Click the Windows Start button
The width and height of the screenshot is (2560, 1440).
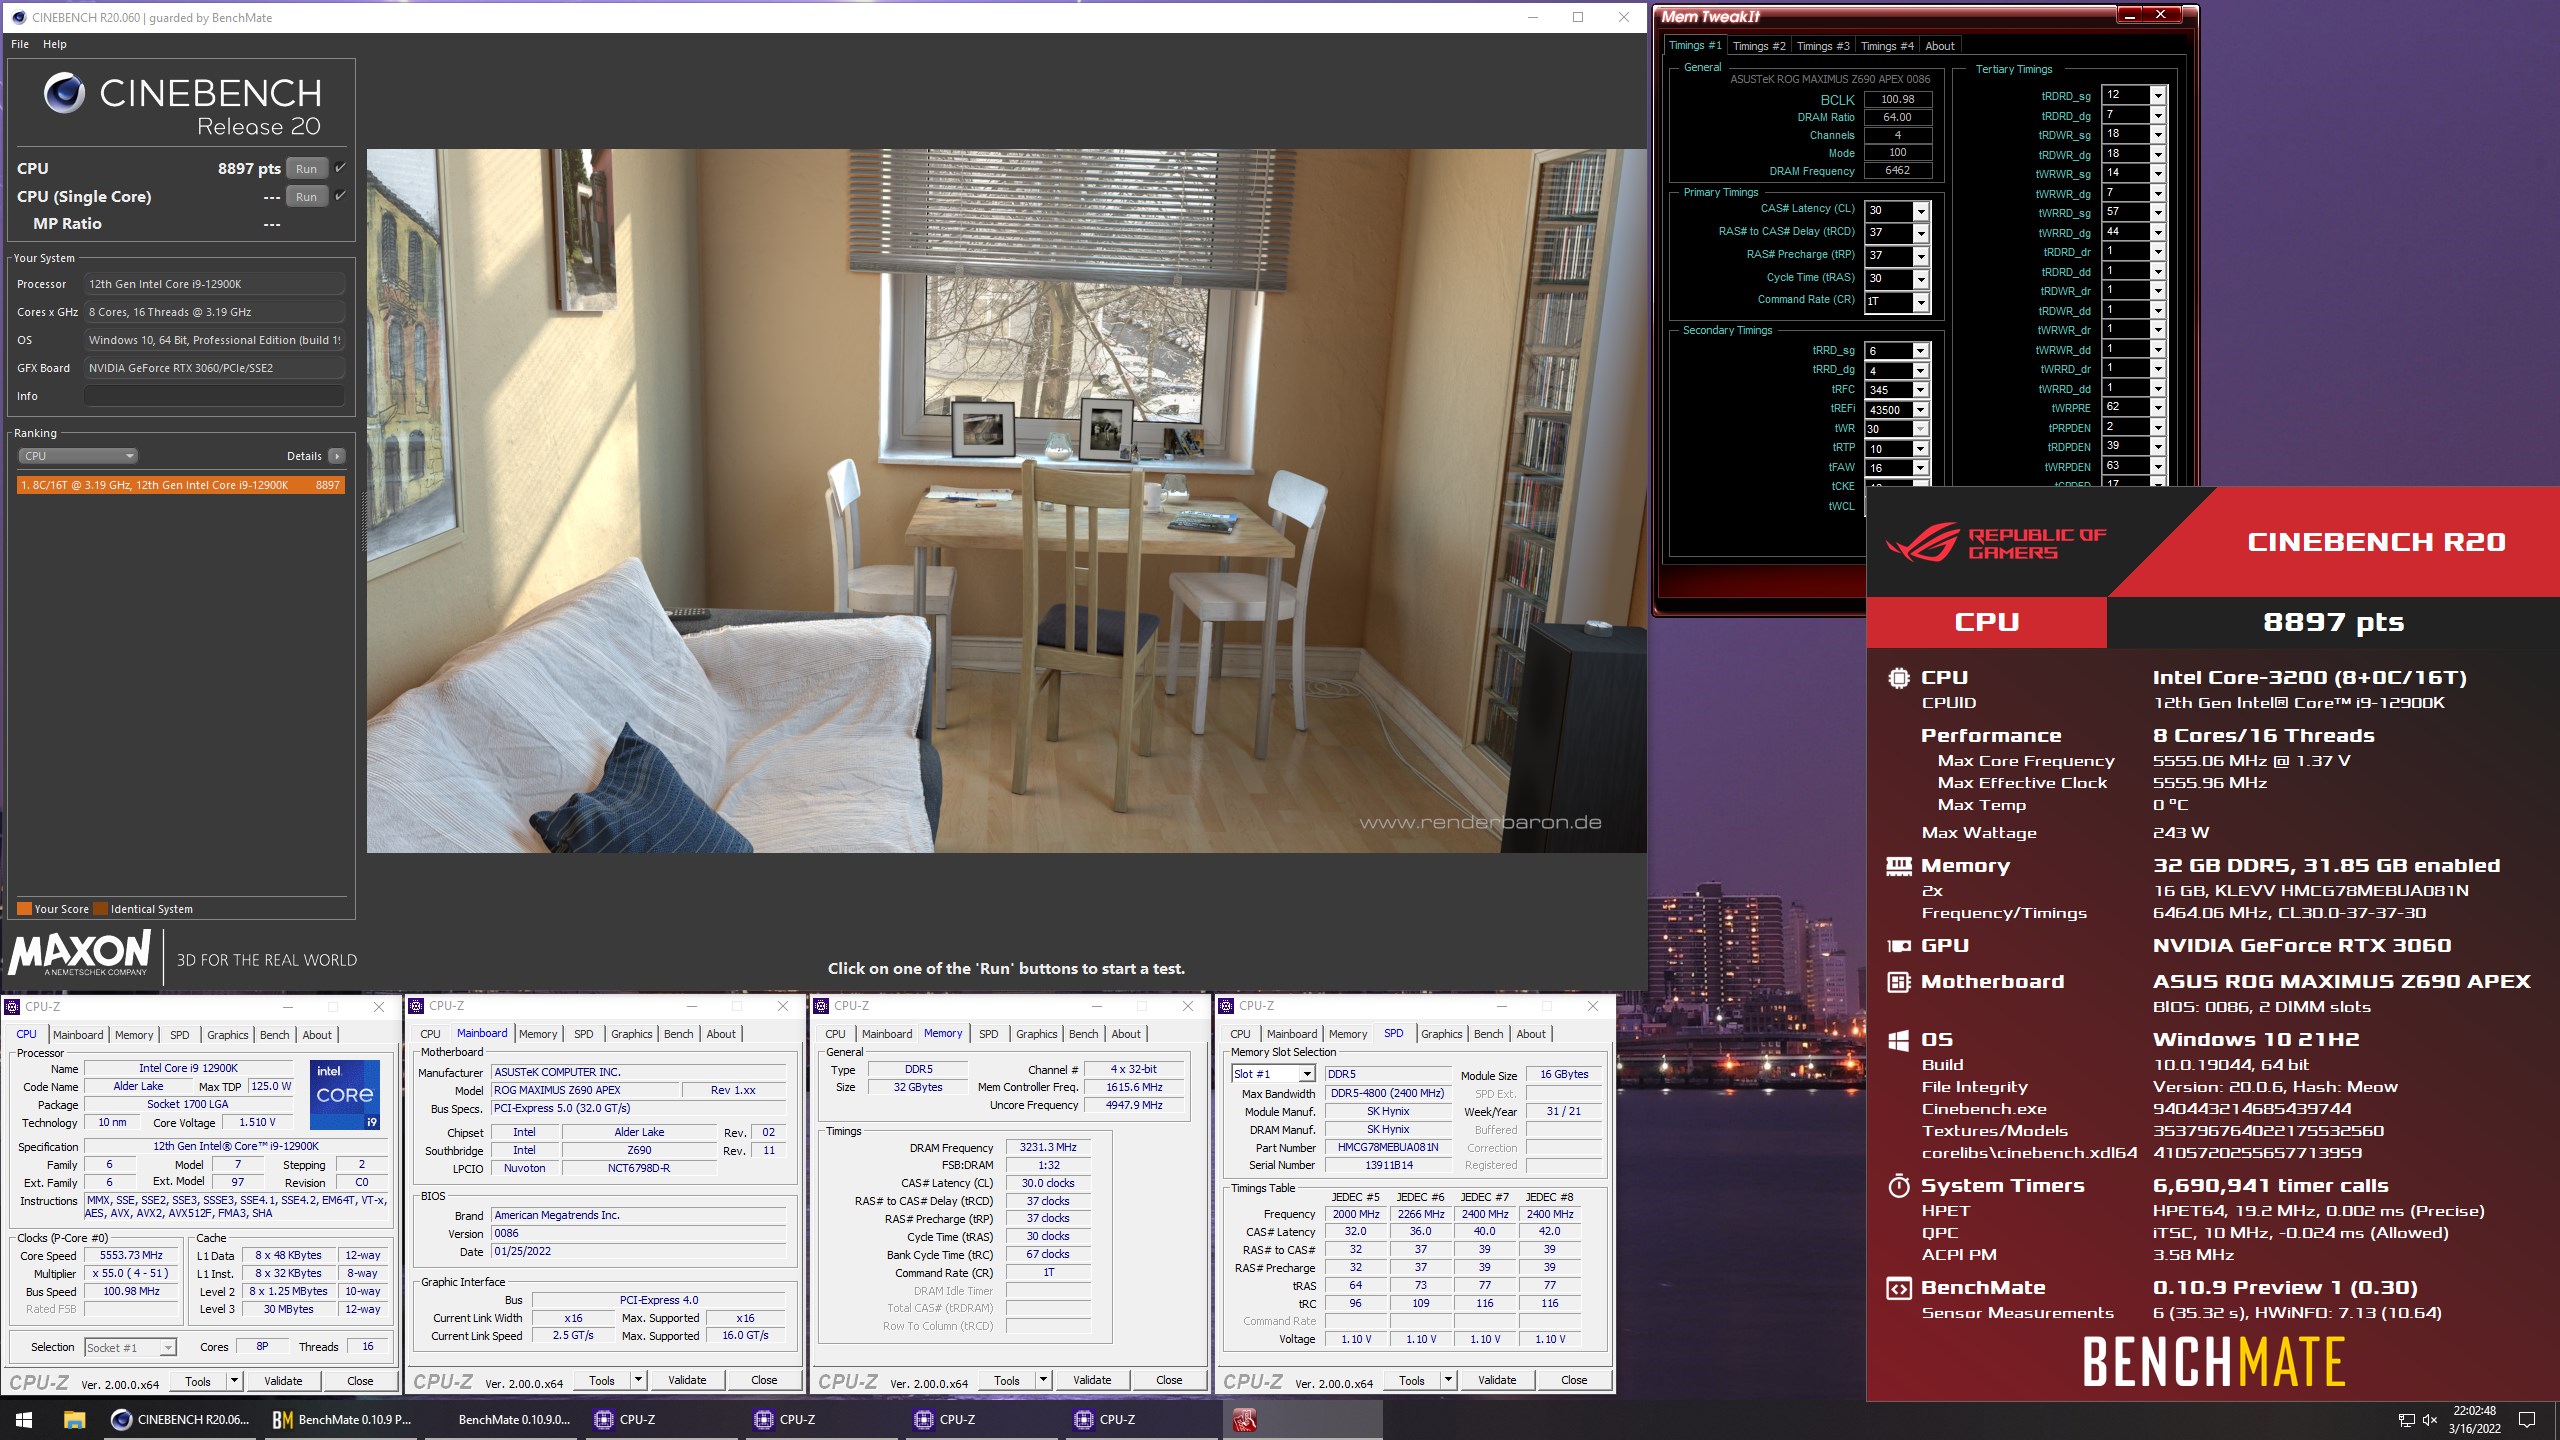(x=24, y=1419)
